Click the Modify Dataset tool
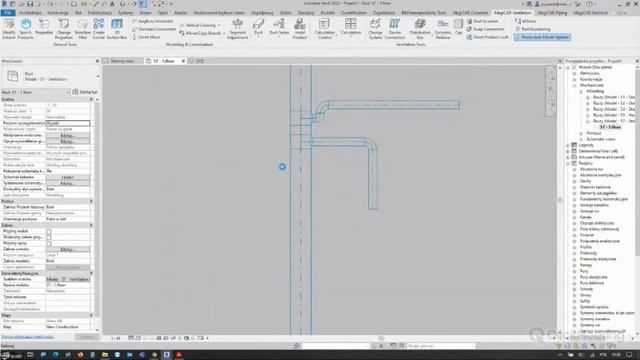640x360 pixels. point(9,29)
